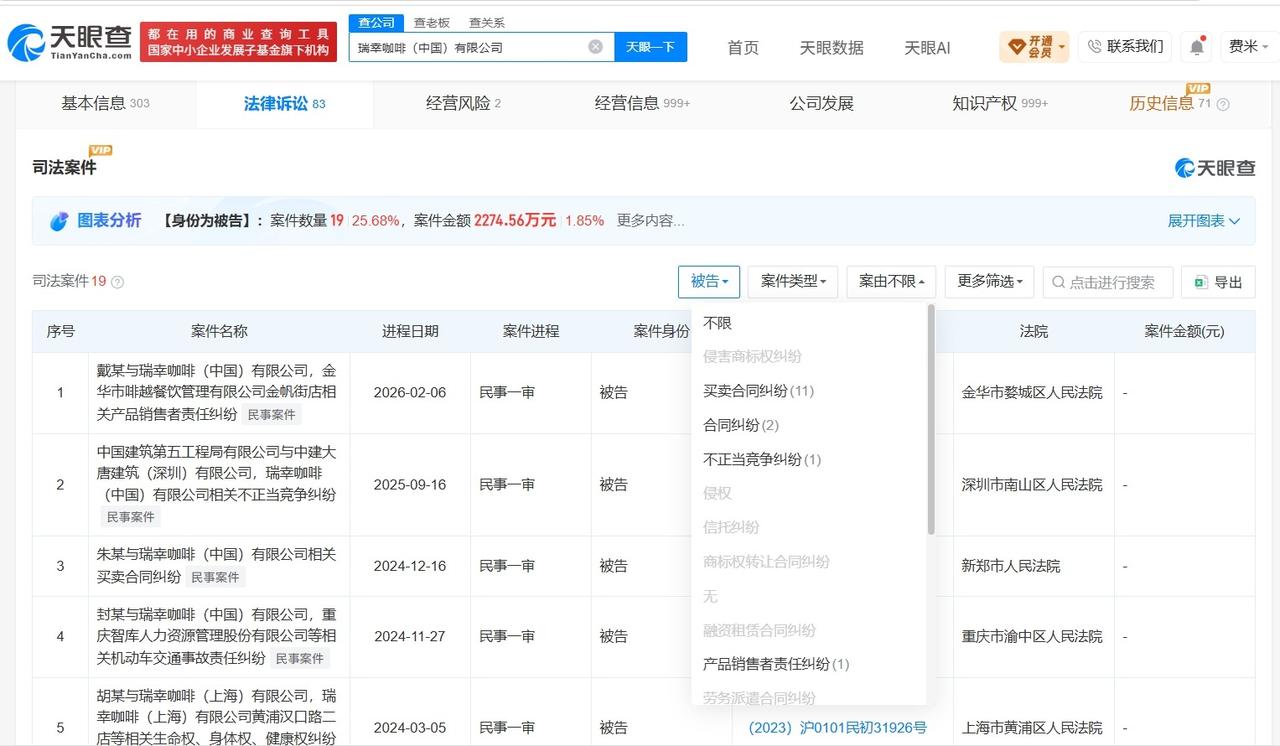
Task: Choose 合同纠纷 (2) from the list
Action: (741, 425)
